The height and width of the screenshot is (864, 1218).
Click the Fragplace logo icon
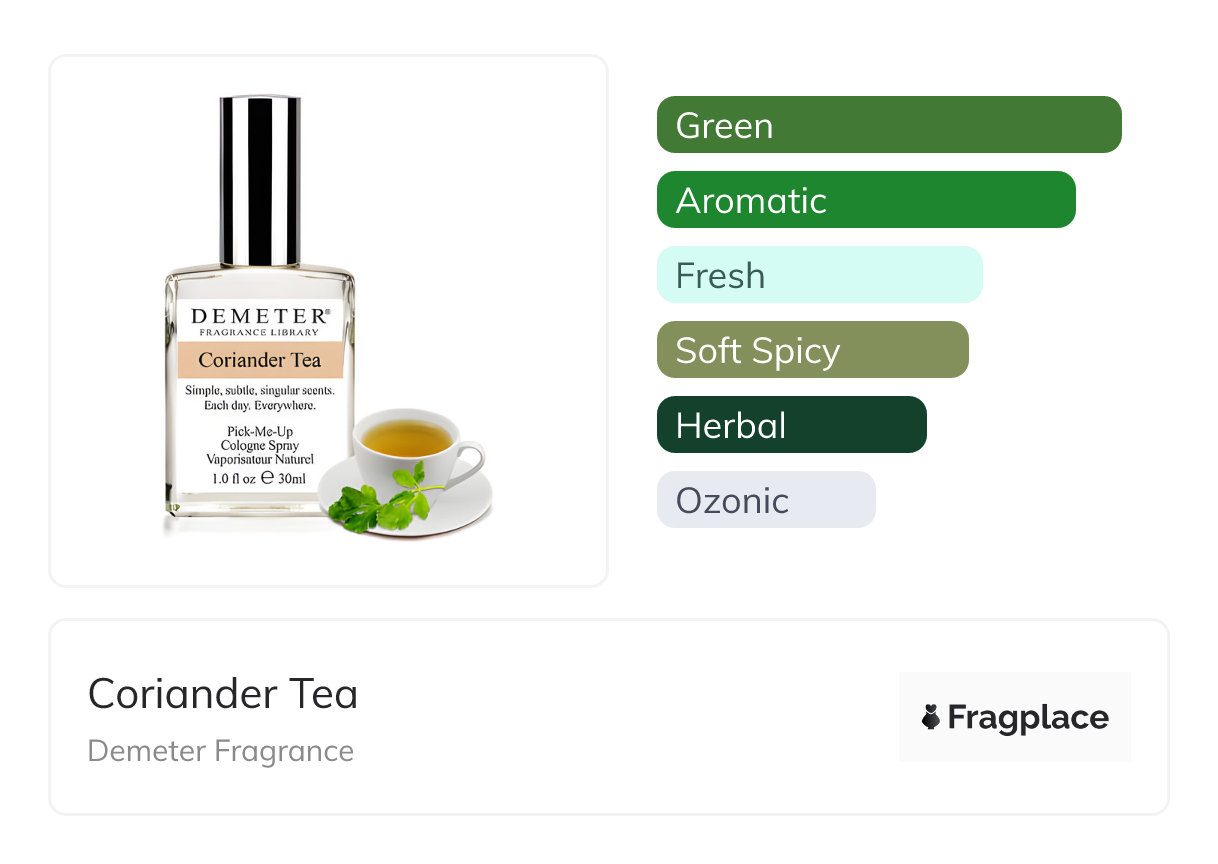(x=931, y=717)
